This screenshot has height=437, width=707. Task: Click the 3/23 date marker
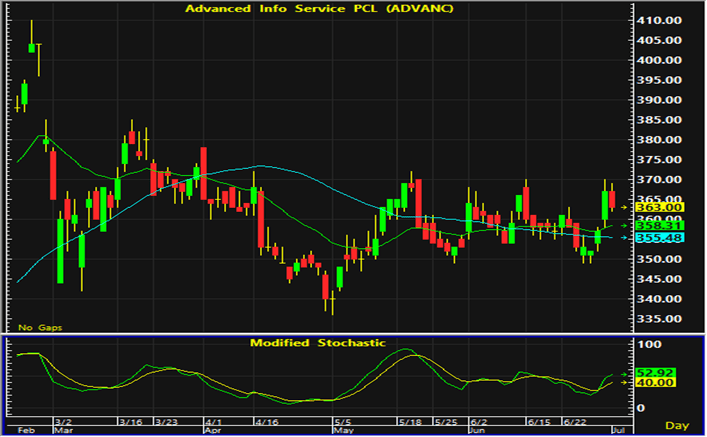(x=166, y=422)
